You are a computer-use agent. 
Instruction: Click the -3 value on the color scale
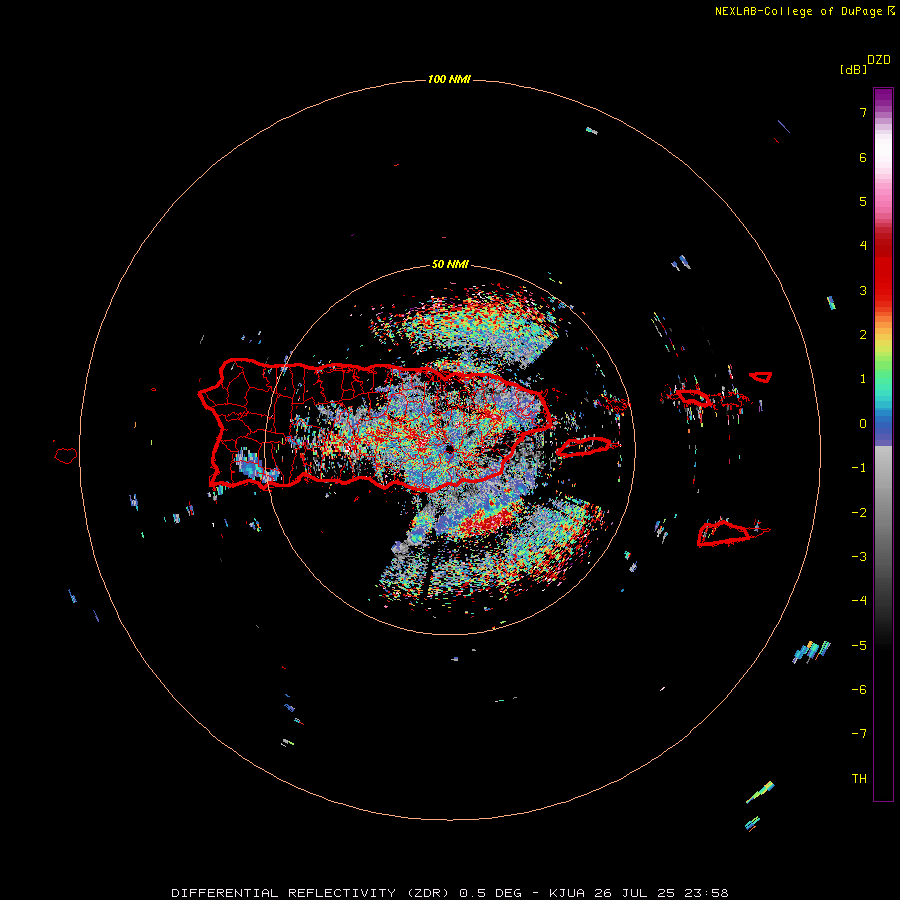(859, 557)
